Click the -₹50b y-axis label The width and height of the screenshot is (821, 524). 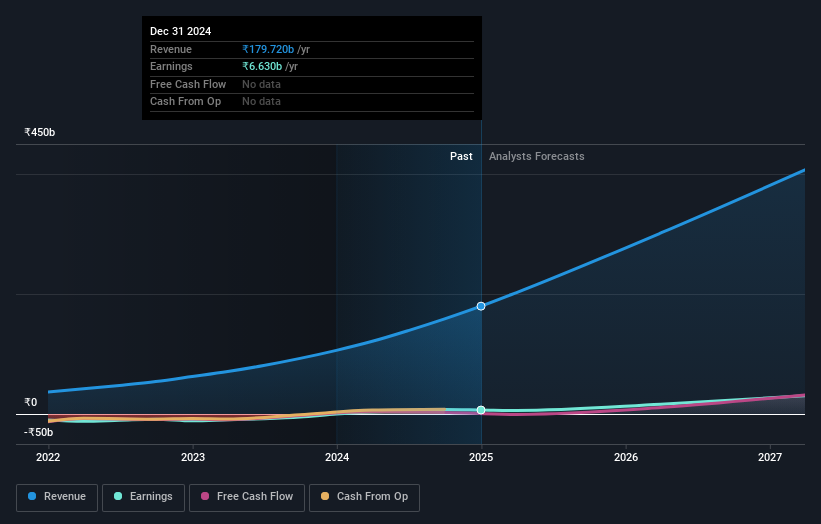coord(38,432)
